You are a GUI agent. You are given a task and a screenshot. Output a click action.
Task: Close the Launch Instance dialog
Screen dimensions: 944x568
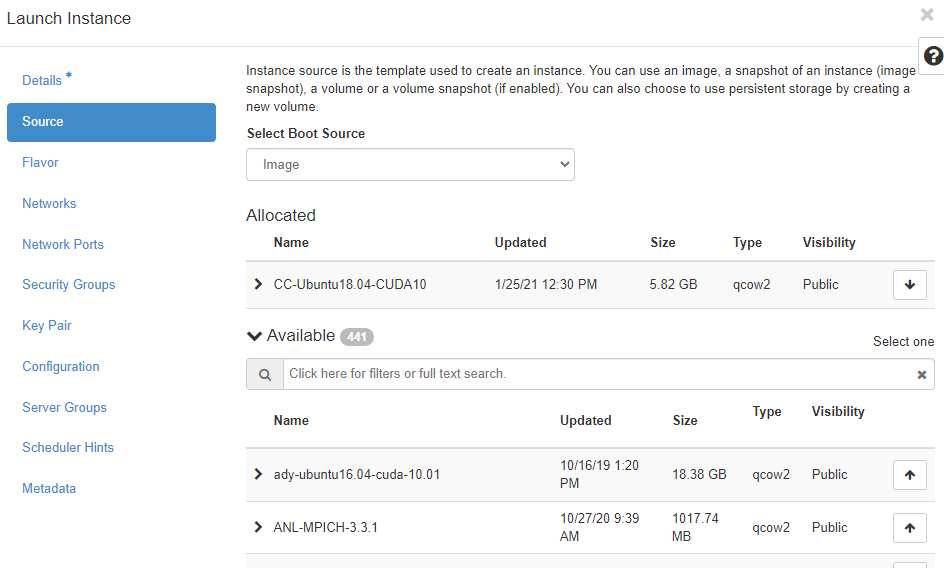point(927,15)
